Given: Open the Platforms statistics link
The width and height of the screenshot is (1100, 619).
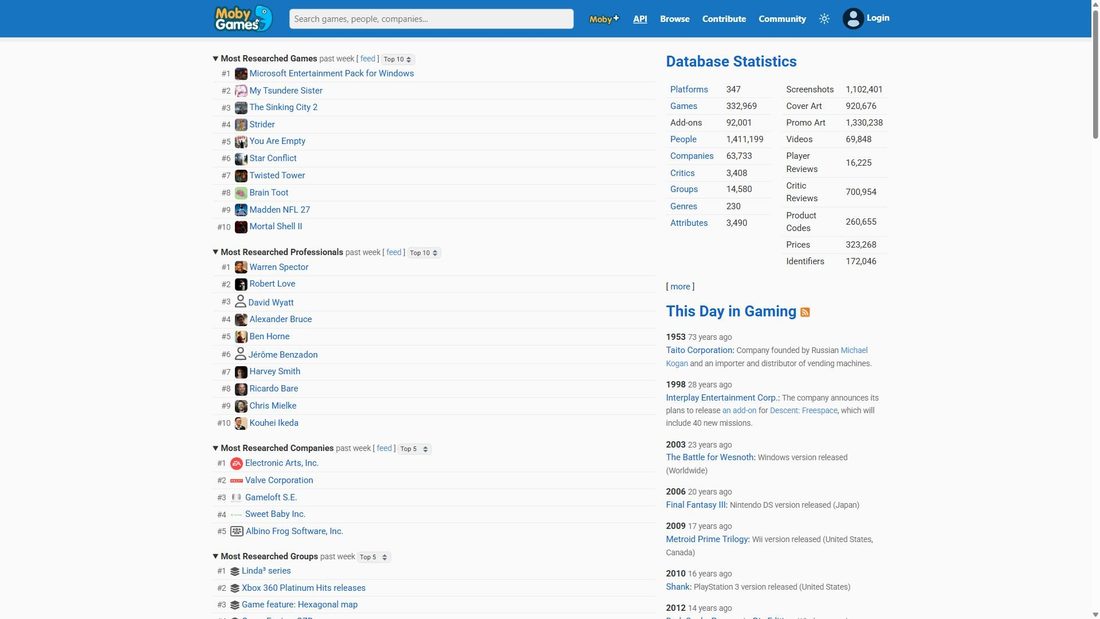Looking at the screenshot, I should pos(689,90).
